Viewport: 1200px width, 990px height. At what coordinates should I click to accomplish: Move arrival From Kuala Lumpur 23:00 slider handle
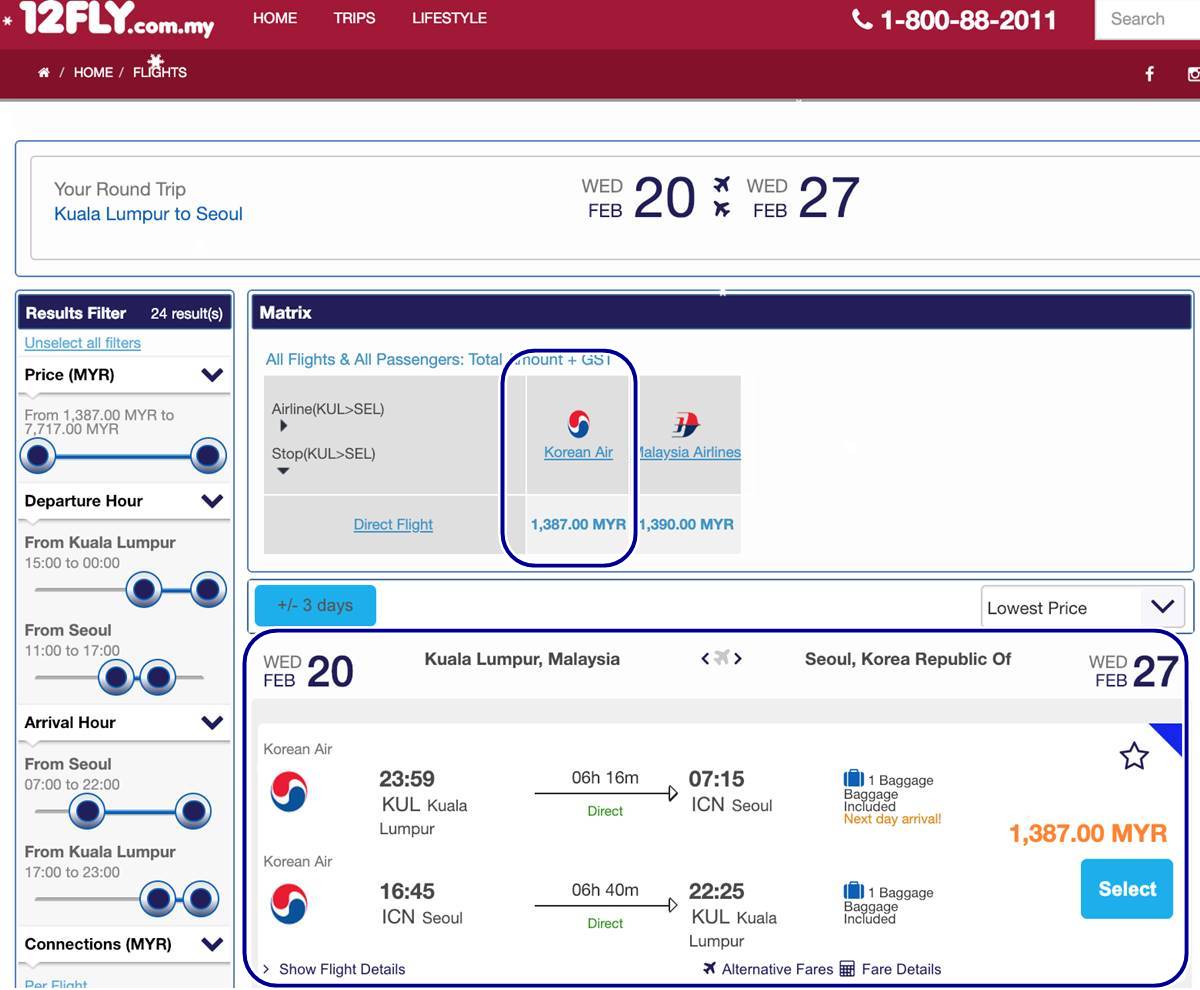(x=200, y=898)
